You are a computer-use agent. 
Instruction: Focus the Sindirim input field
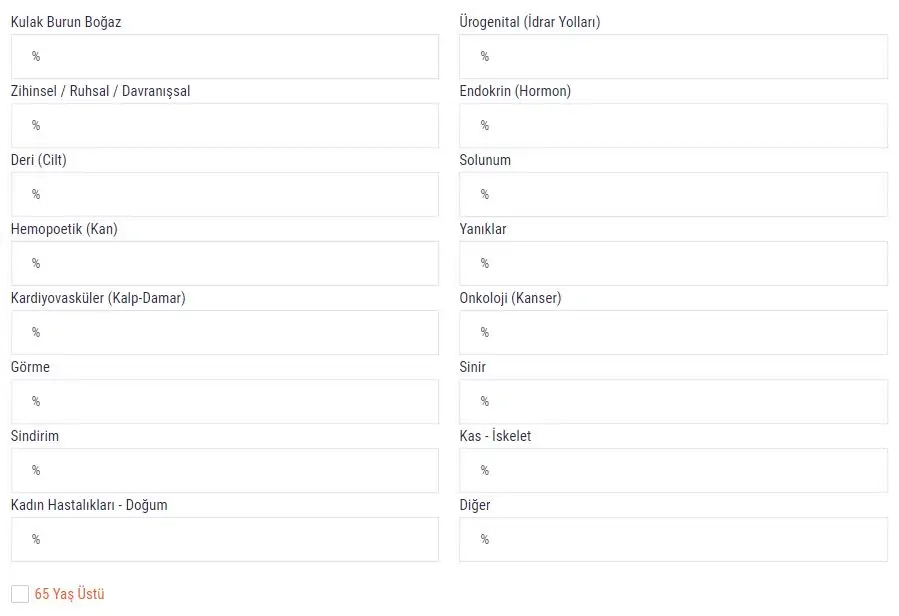[224, 470]
